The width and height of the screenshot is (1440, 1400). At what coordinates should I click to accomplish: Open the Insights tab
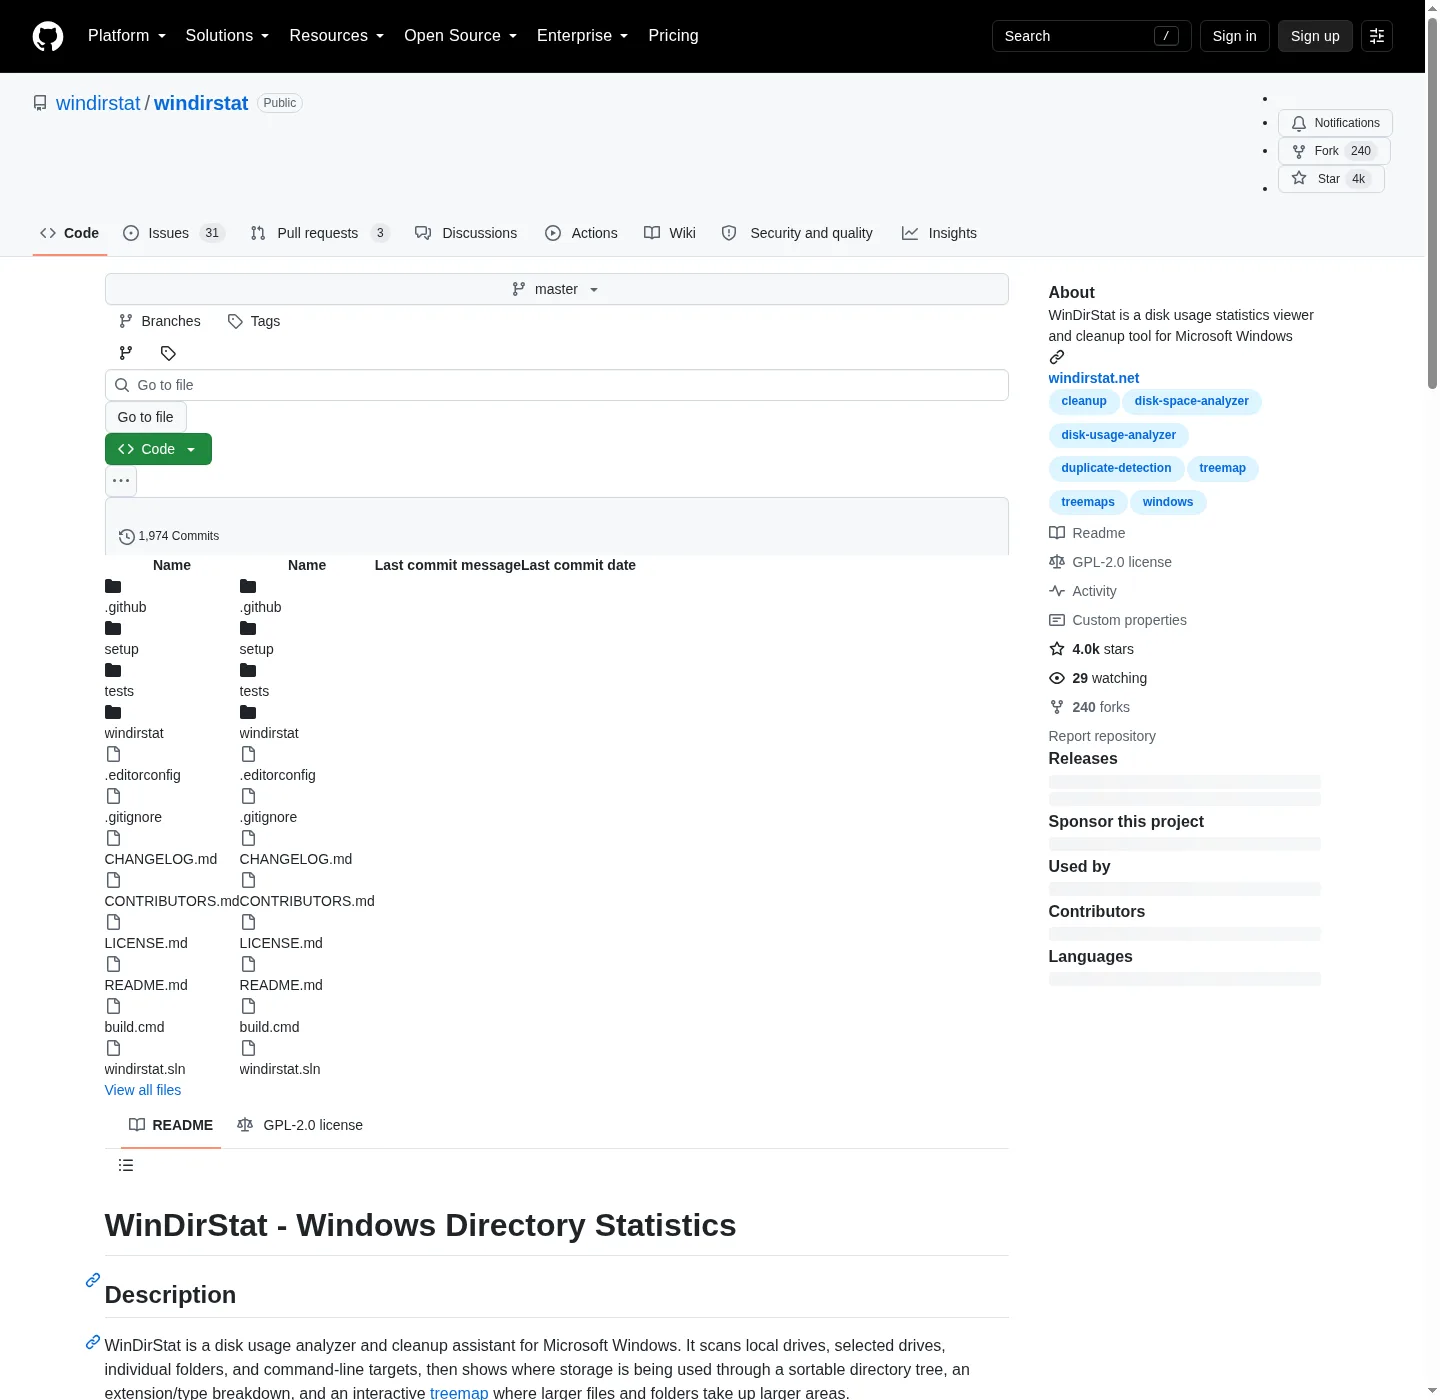(x=939, y=233)
